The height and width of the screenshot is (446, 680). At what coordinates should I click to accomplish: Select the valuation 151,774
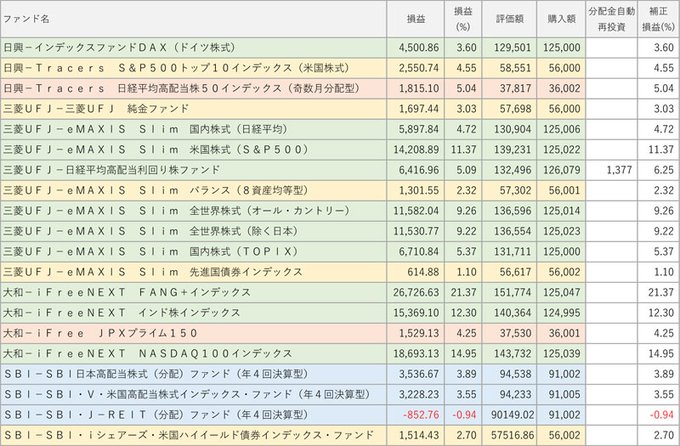pyautogui.click(x=513, y=292)
